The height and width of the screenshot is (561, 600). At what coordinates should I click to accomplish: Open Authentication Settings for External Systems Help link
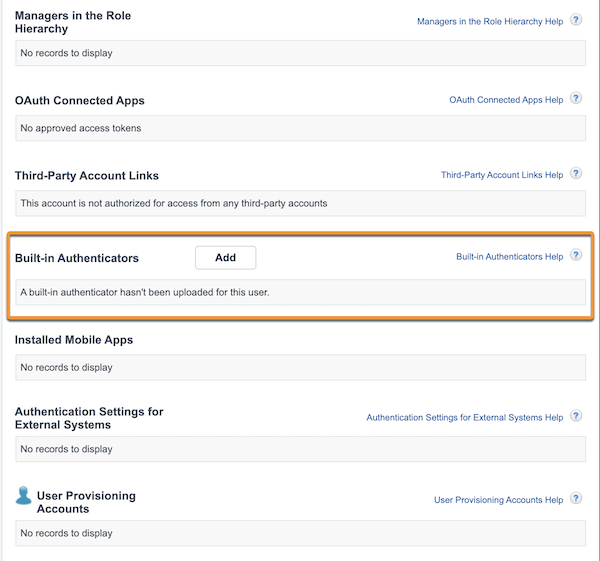(464, 418)
